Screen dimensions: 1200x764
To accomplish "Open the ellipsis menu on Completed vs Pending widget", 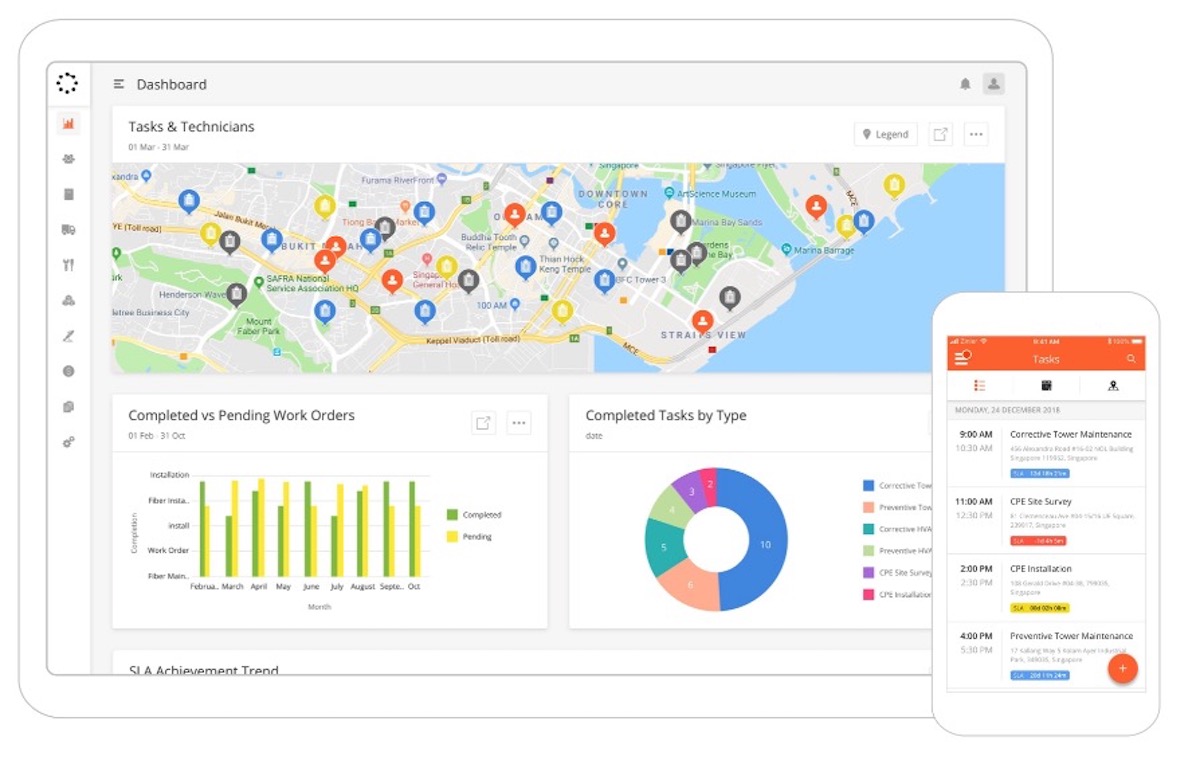I will [x=519, y=422].
